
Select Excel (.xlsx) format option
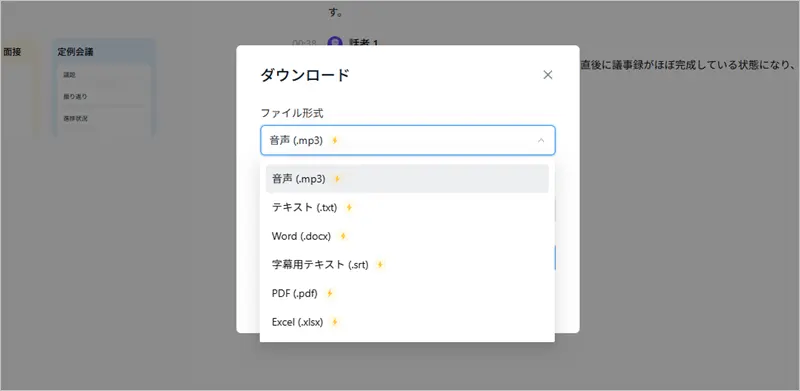point(407,322)
